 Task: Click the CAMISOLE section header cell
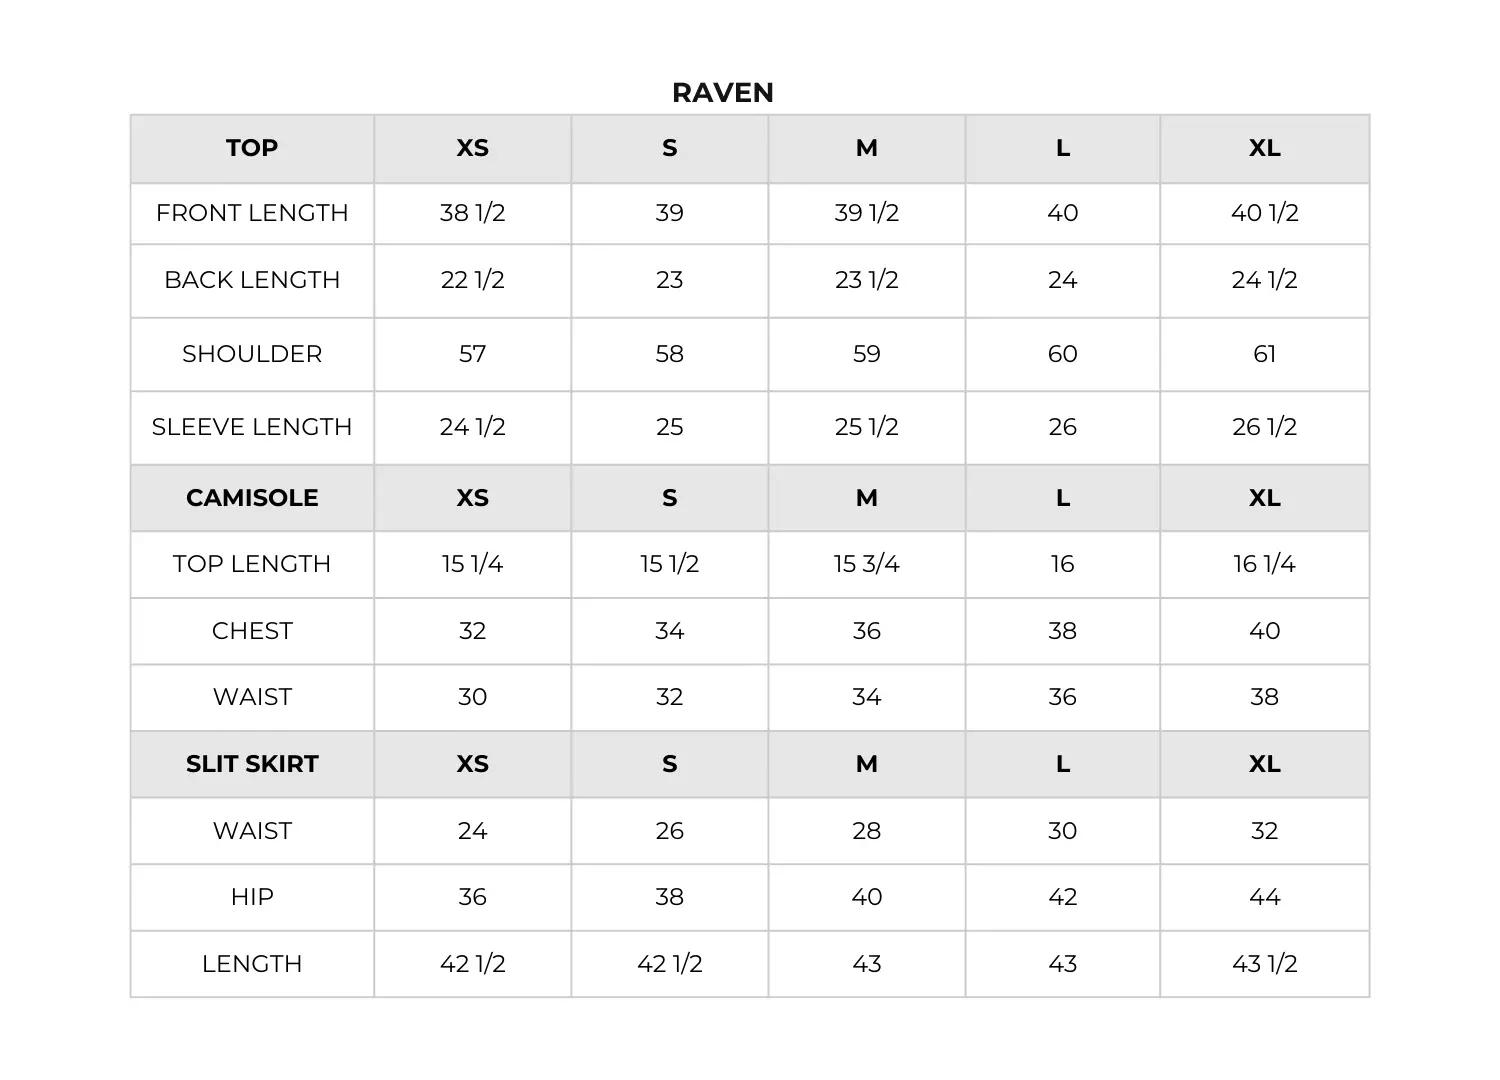[252, 497]
